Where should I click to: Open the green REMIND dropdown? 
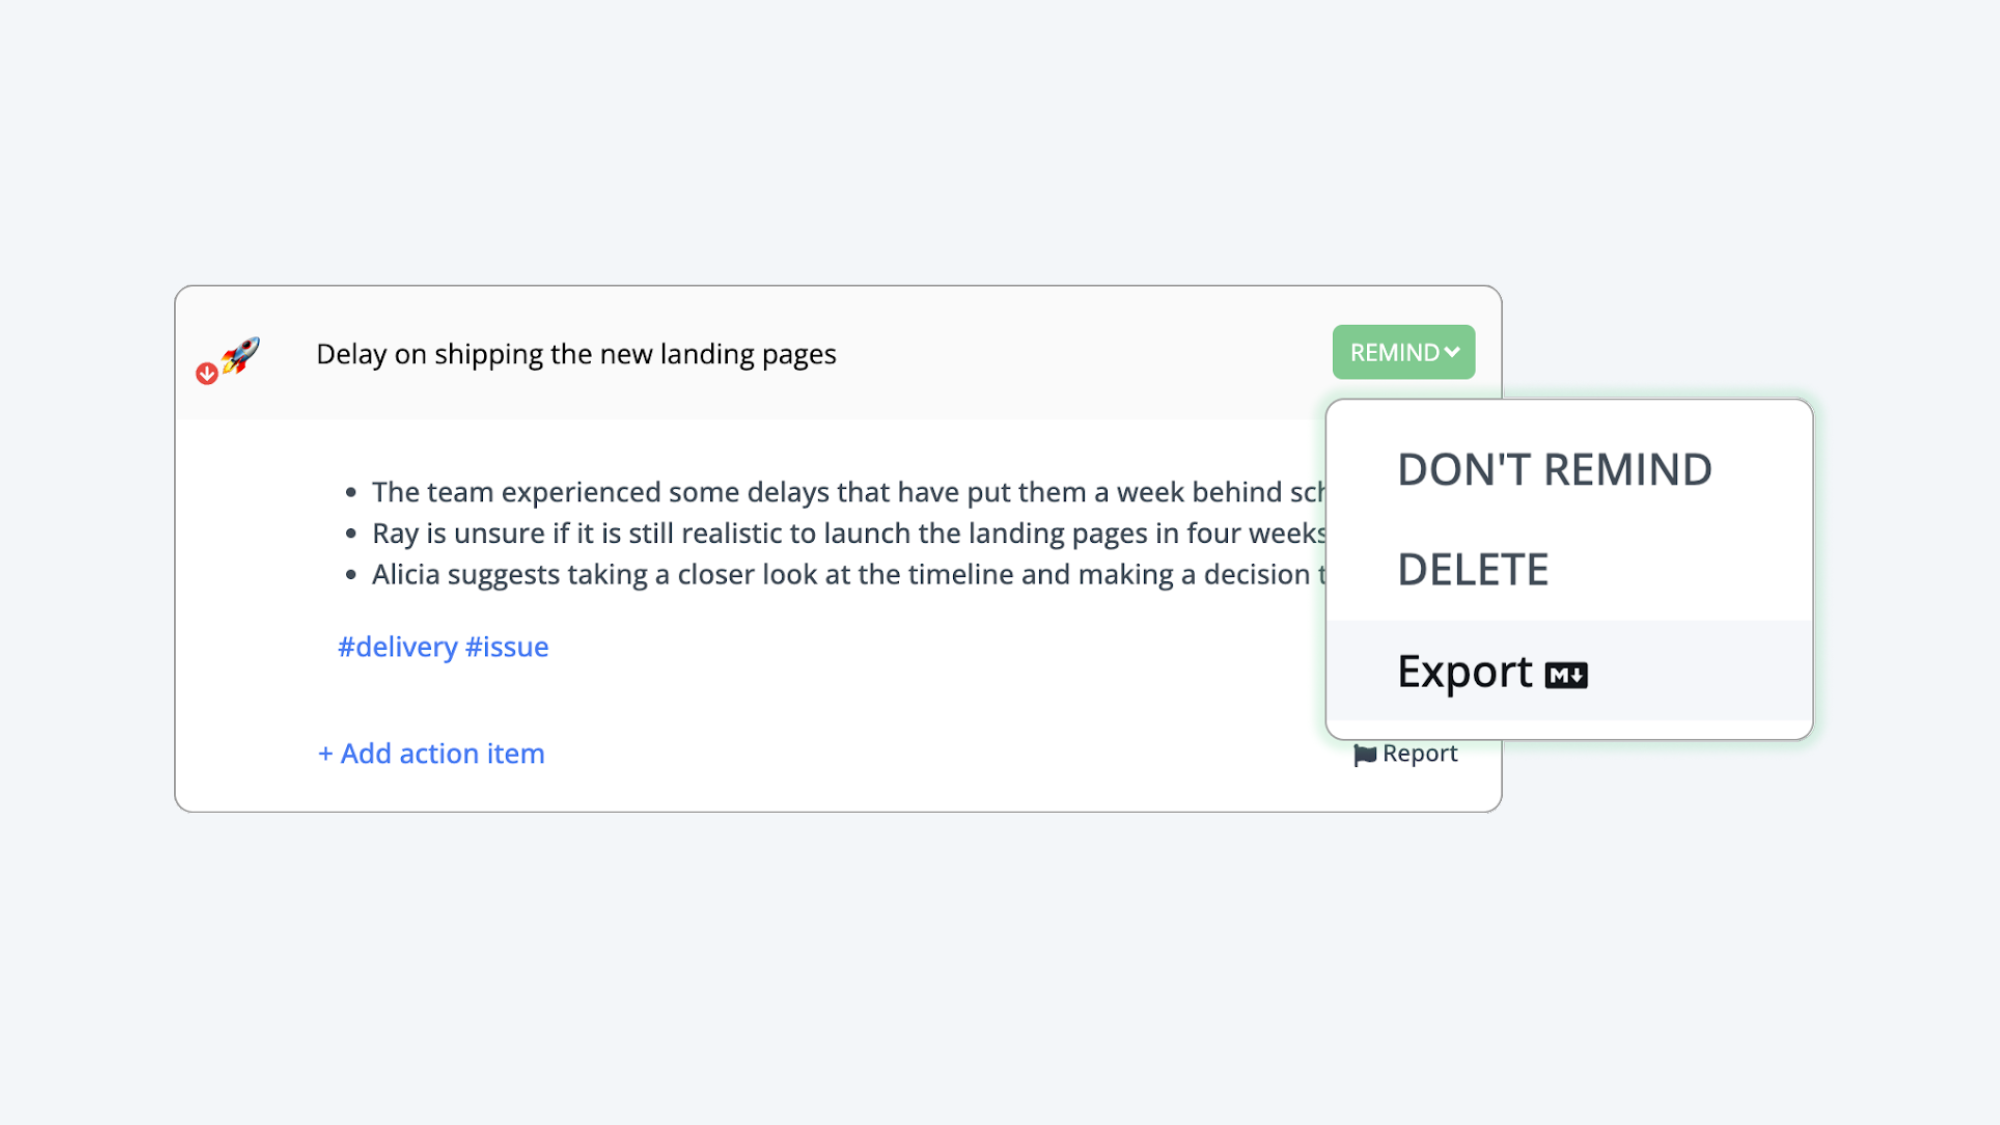click(x=1404, y=352)
